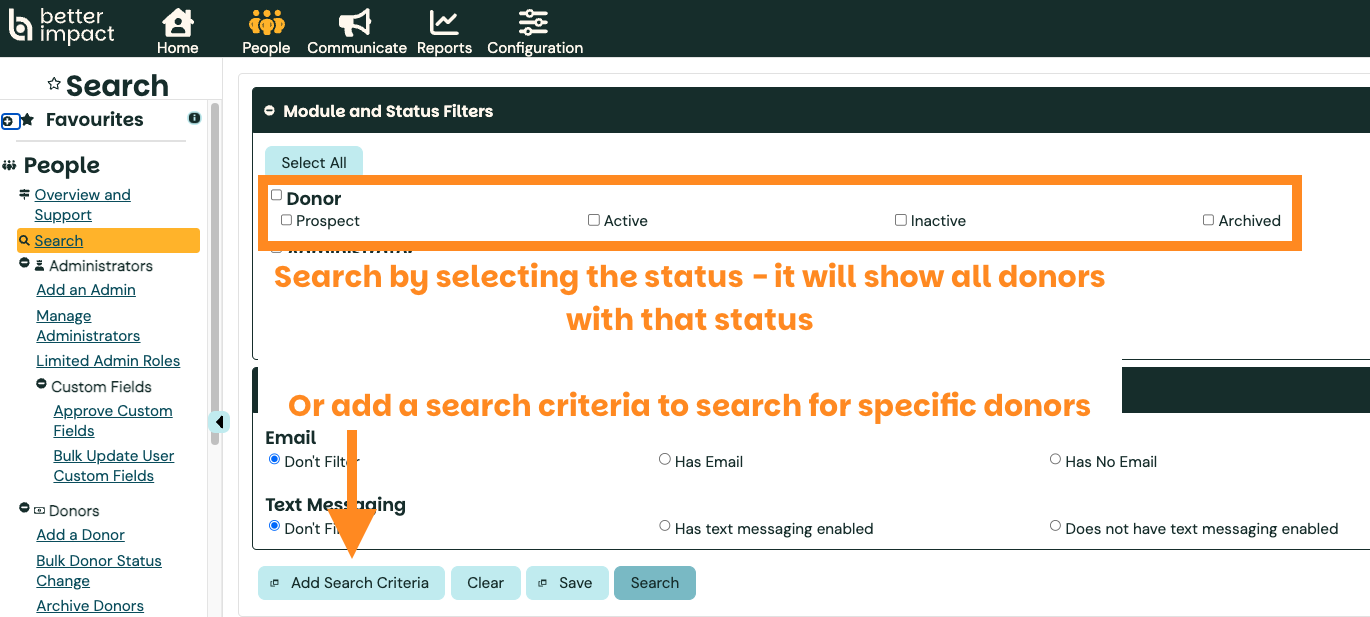Enable the Active status checkbox
This screenshot has width=1370, height=617.
pos(594,220)
